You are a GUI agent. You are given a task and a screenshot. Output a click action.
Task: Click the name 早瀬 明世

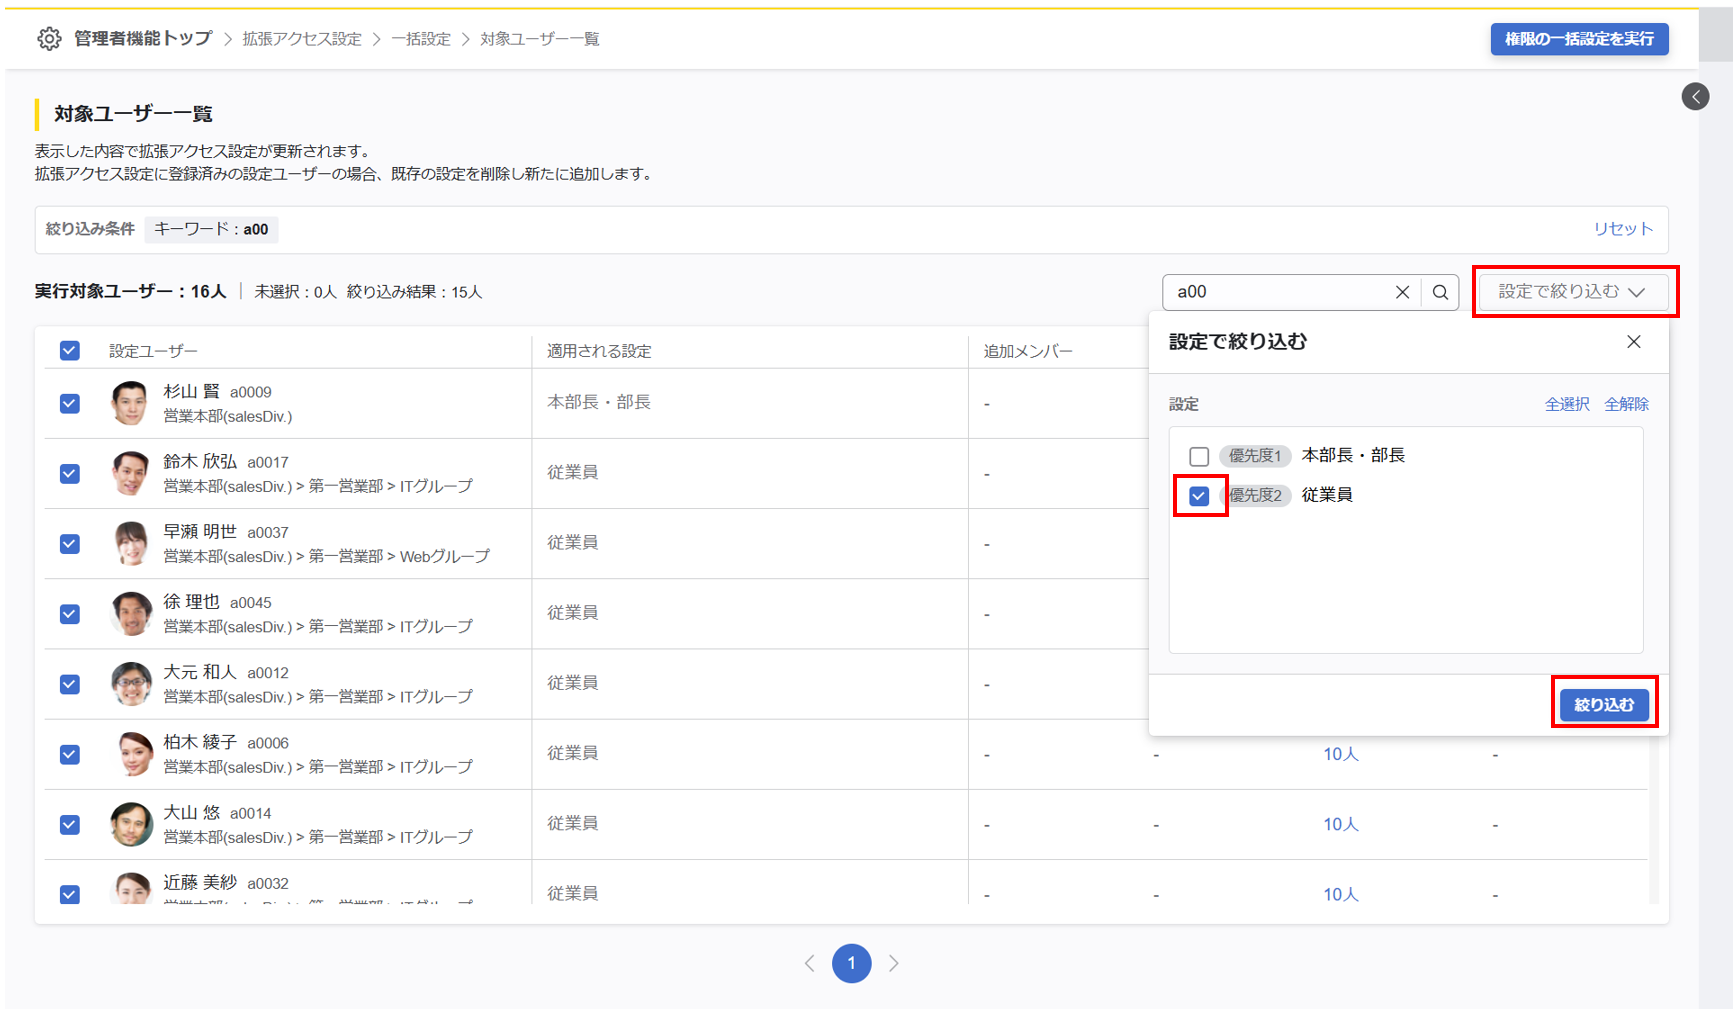[x=200, y=531]
